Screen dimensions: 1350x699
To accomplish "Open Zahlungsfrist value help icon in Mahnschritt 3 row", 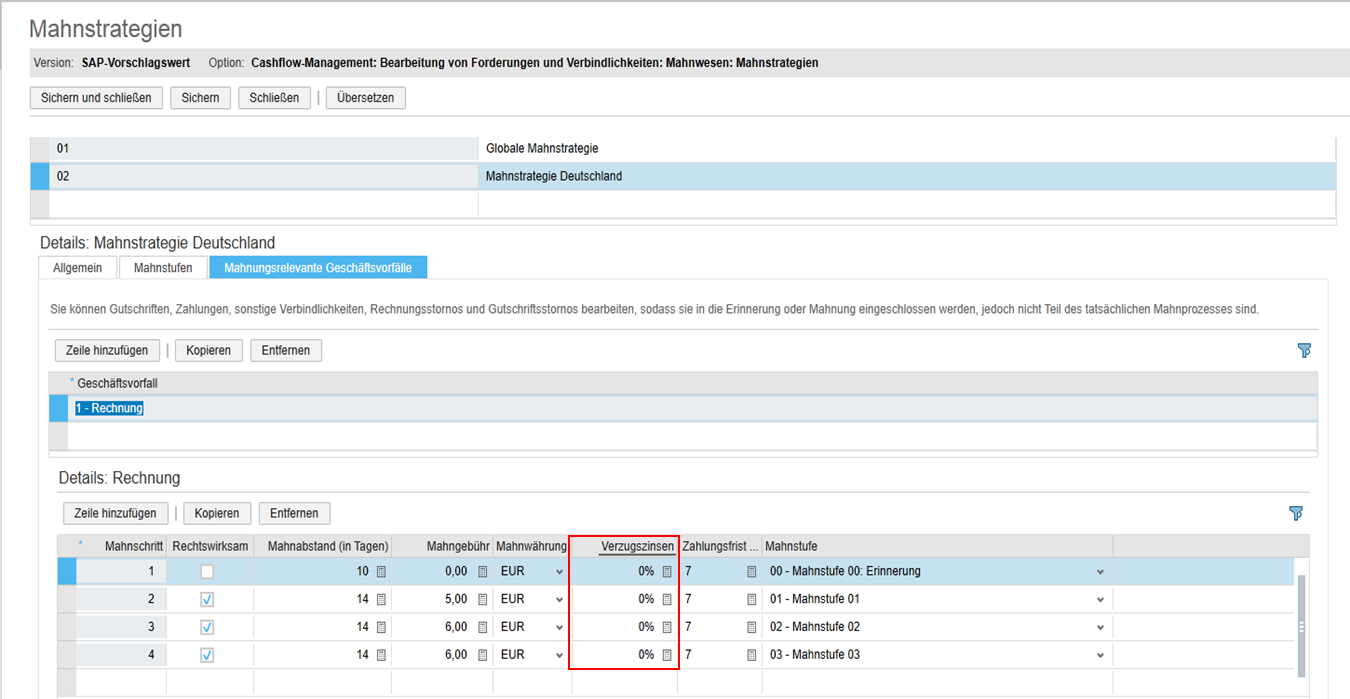I will coord(752,627).
